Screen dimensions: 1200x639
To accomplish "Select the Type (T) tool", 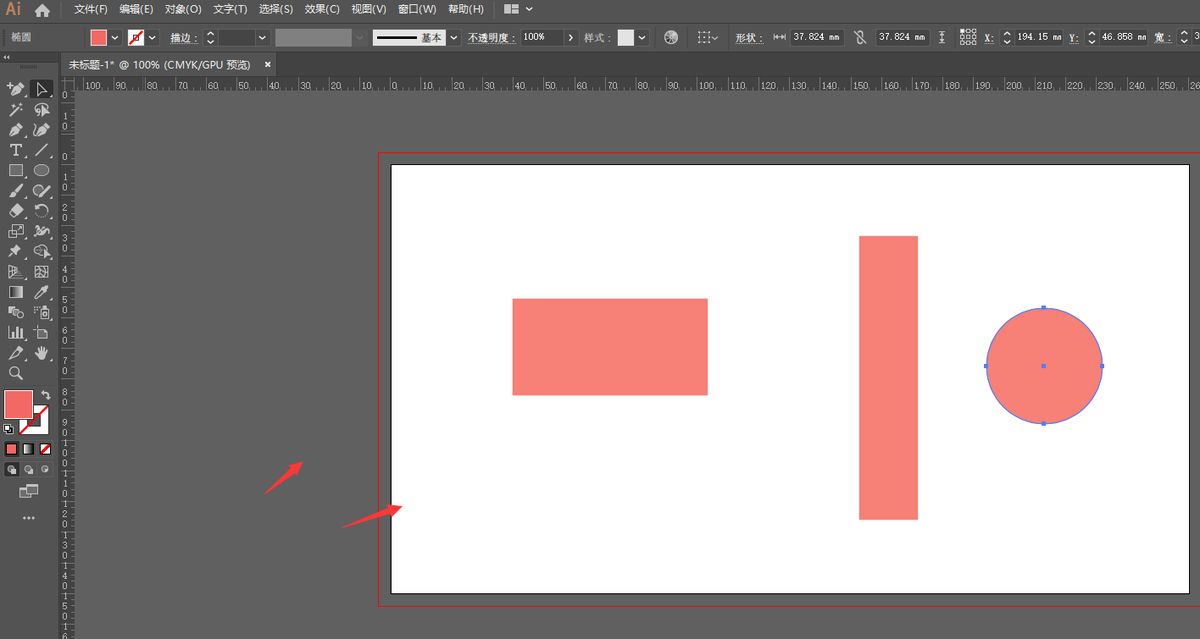I will coord(16,150).
